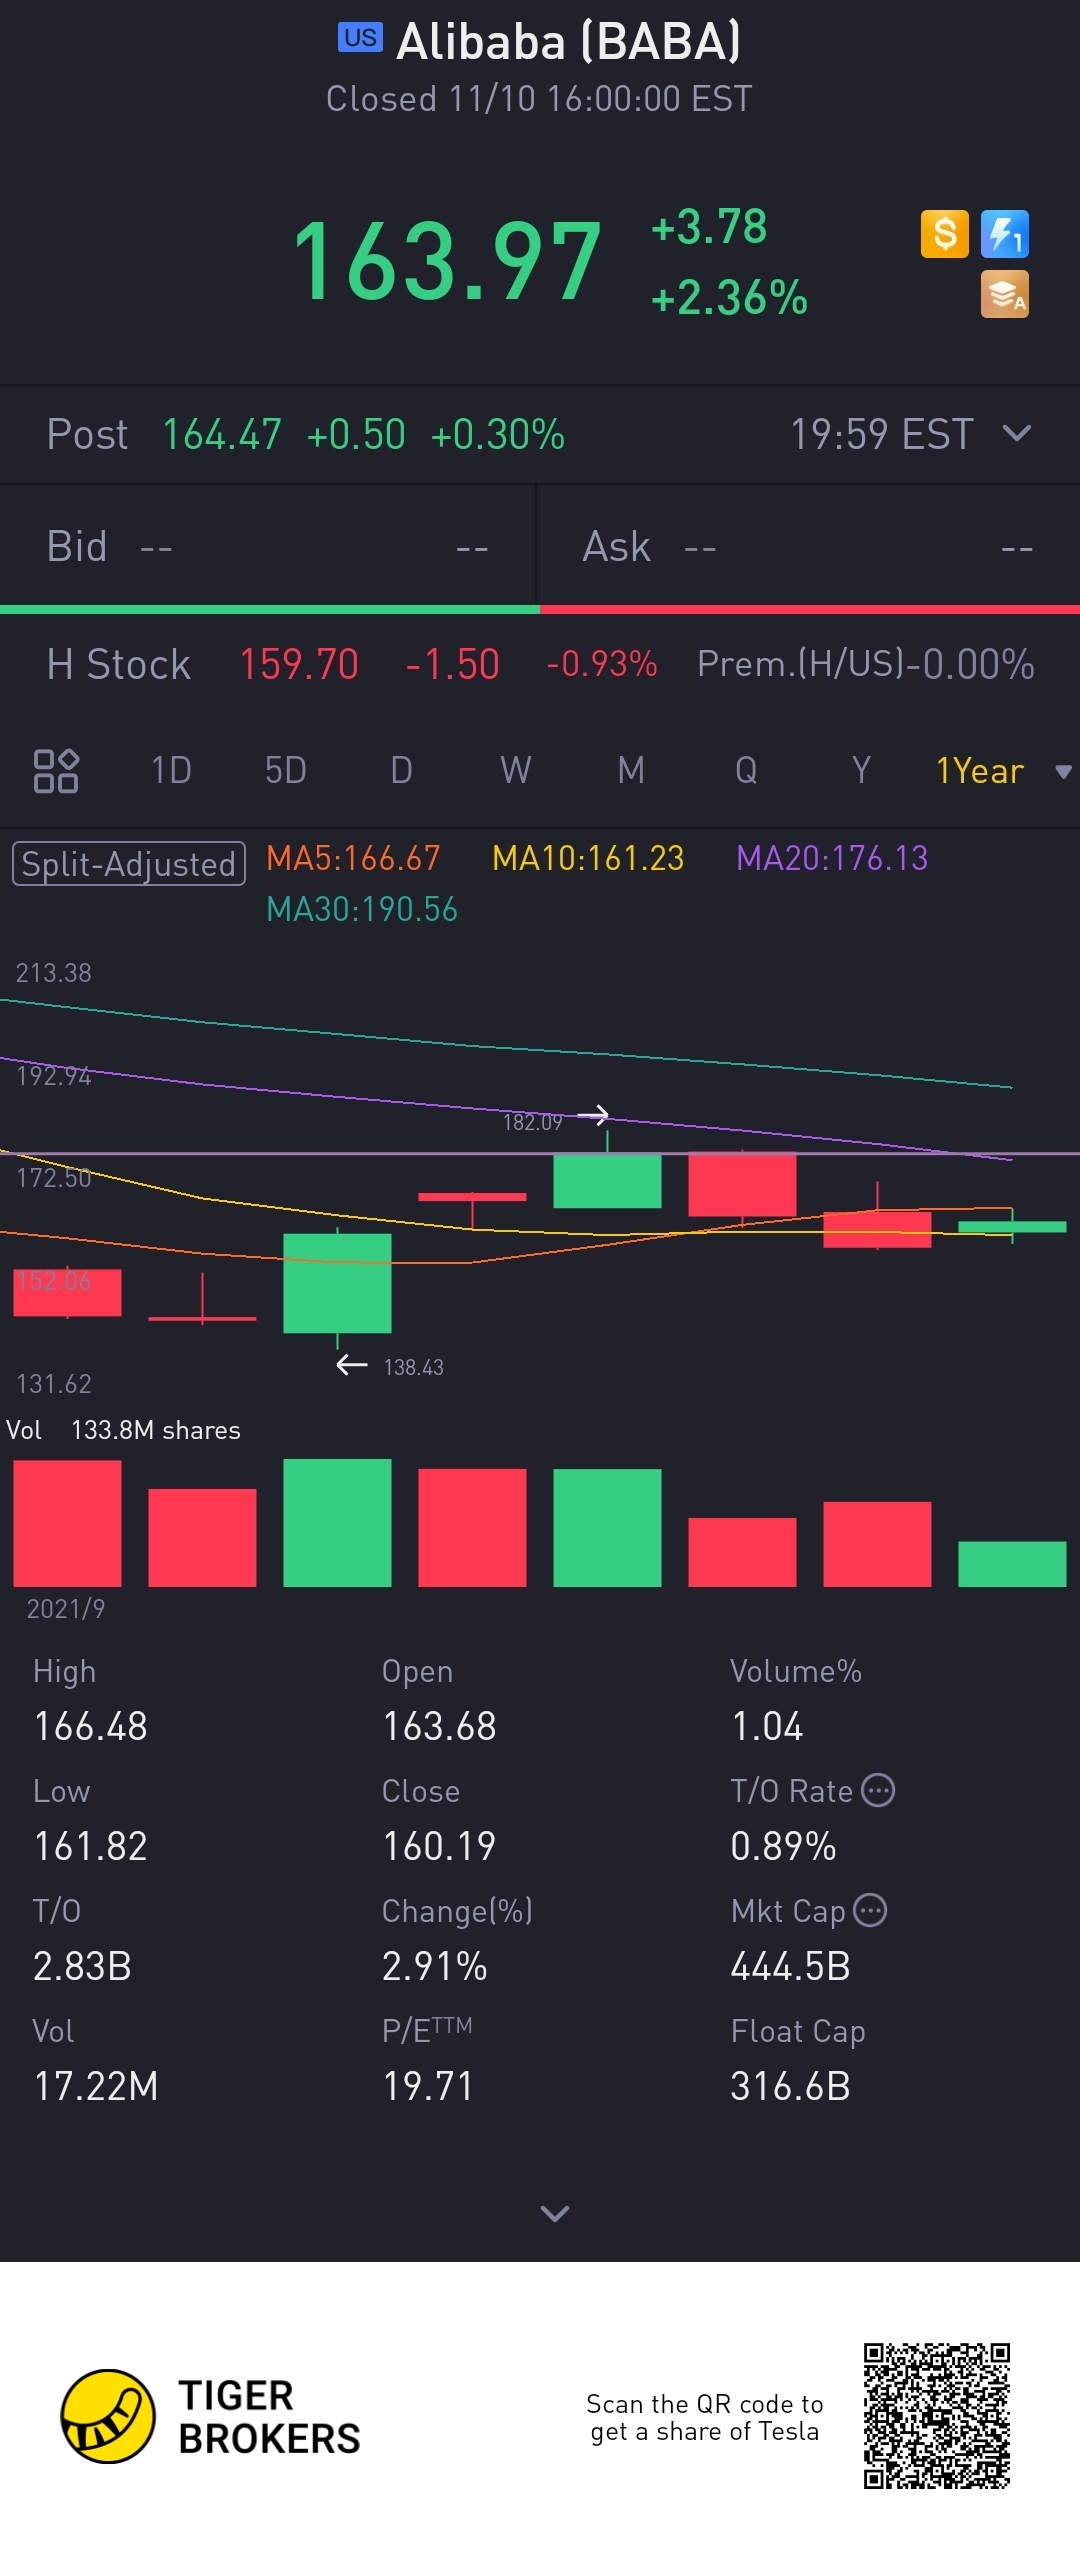The width and height of the screenshot is (1080, 2572).
Task: Tap the Change(%) value 2.91%
Action: pyautogui.click(x=435, y=1966)
